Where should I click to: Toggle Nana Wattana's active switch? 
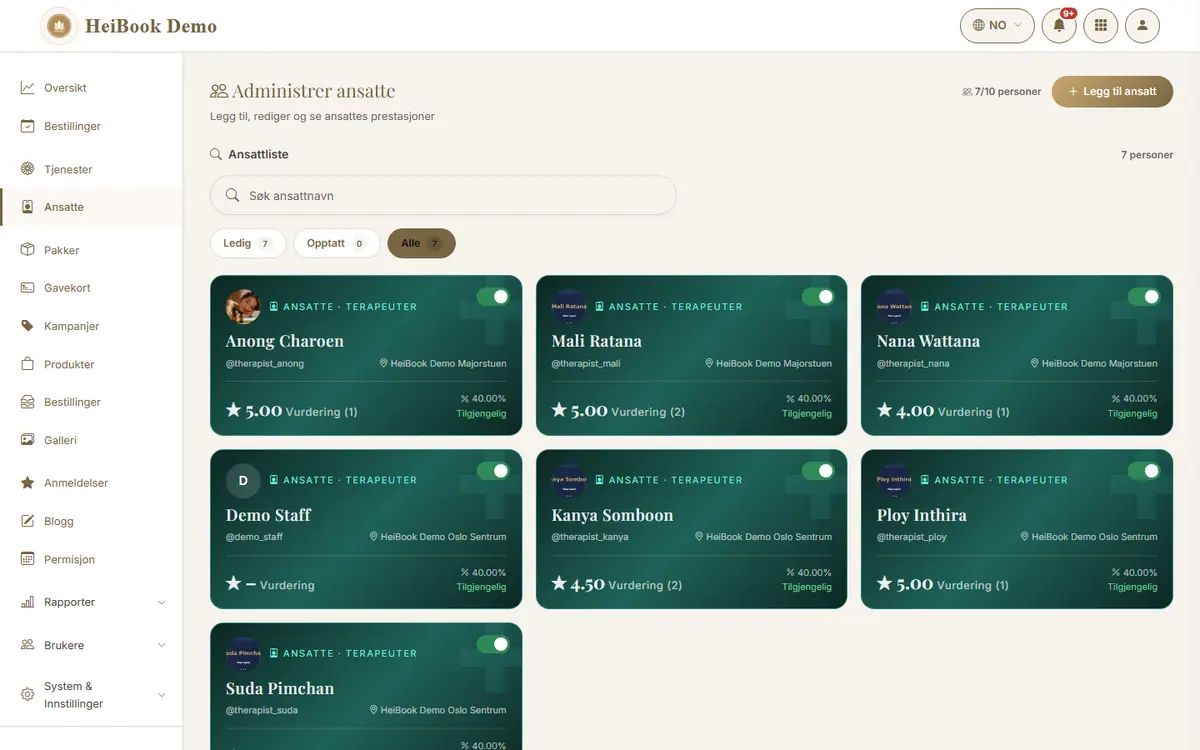click(x=1144, y=297)
